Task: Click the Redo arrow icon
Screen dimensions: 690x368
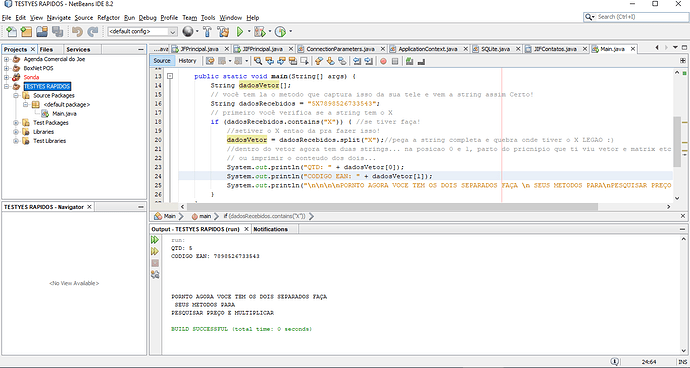Action: click(x=92, y=32)
